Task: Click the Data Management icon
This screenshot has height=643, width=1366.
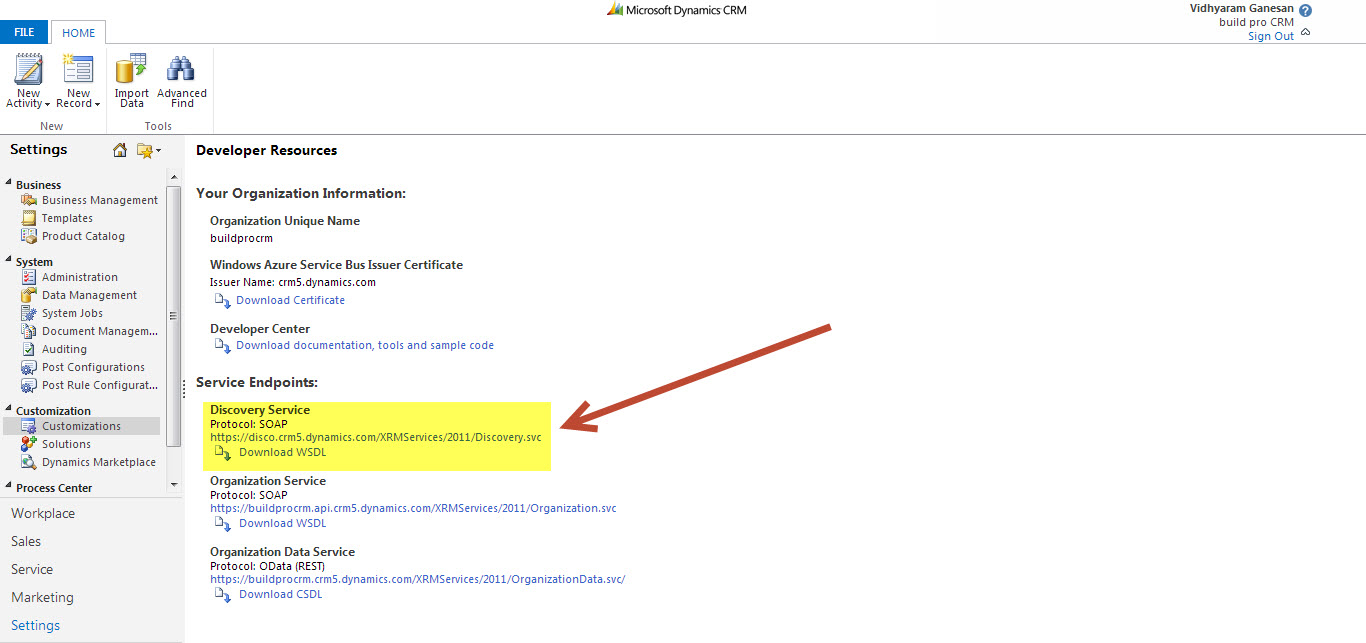Action: pyautogui.click(x=29, y=295)
